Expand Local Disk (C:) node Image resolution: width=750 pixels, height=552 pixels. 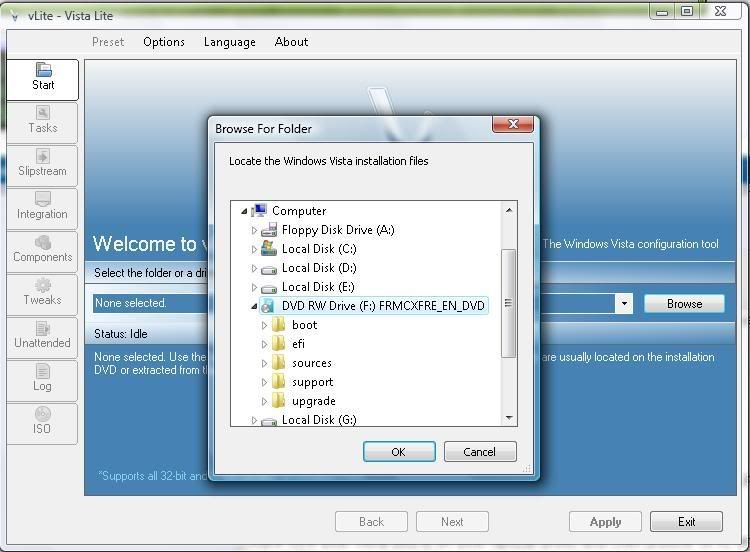tap(254, 249)
